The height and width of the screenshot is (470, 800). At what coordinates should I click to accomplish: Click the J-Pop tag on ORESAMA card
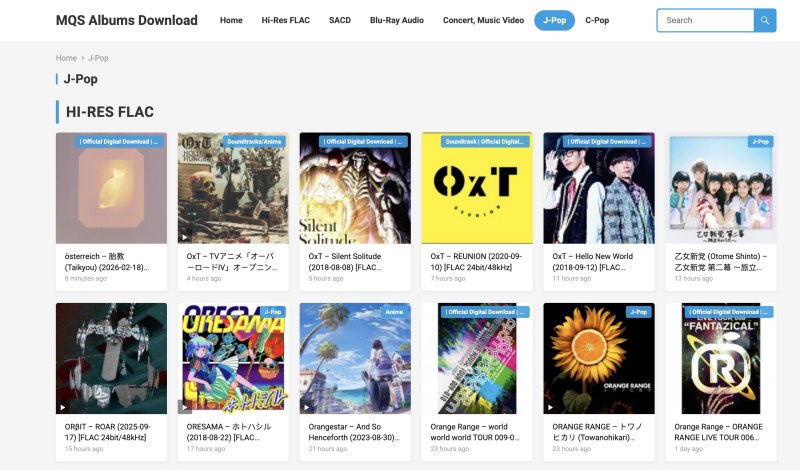click(272, 312)
